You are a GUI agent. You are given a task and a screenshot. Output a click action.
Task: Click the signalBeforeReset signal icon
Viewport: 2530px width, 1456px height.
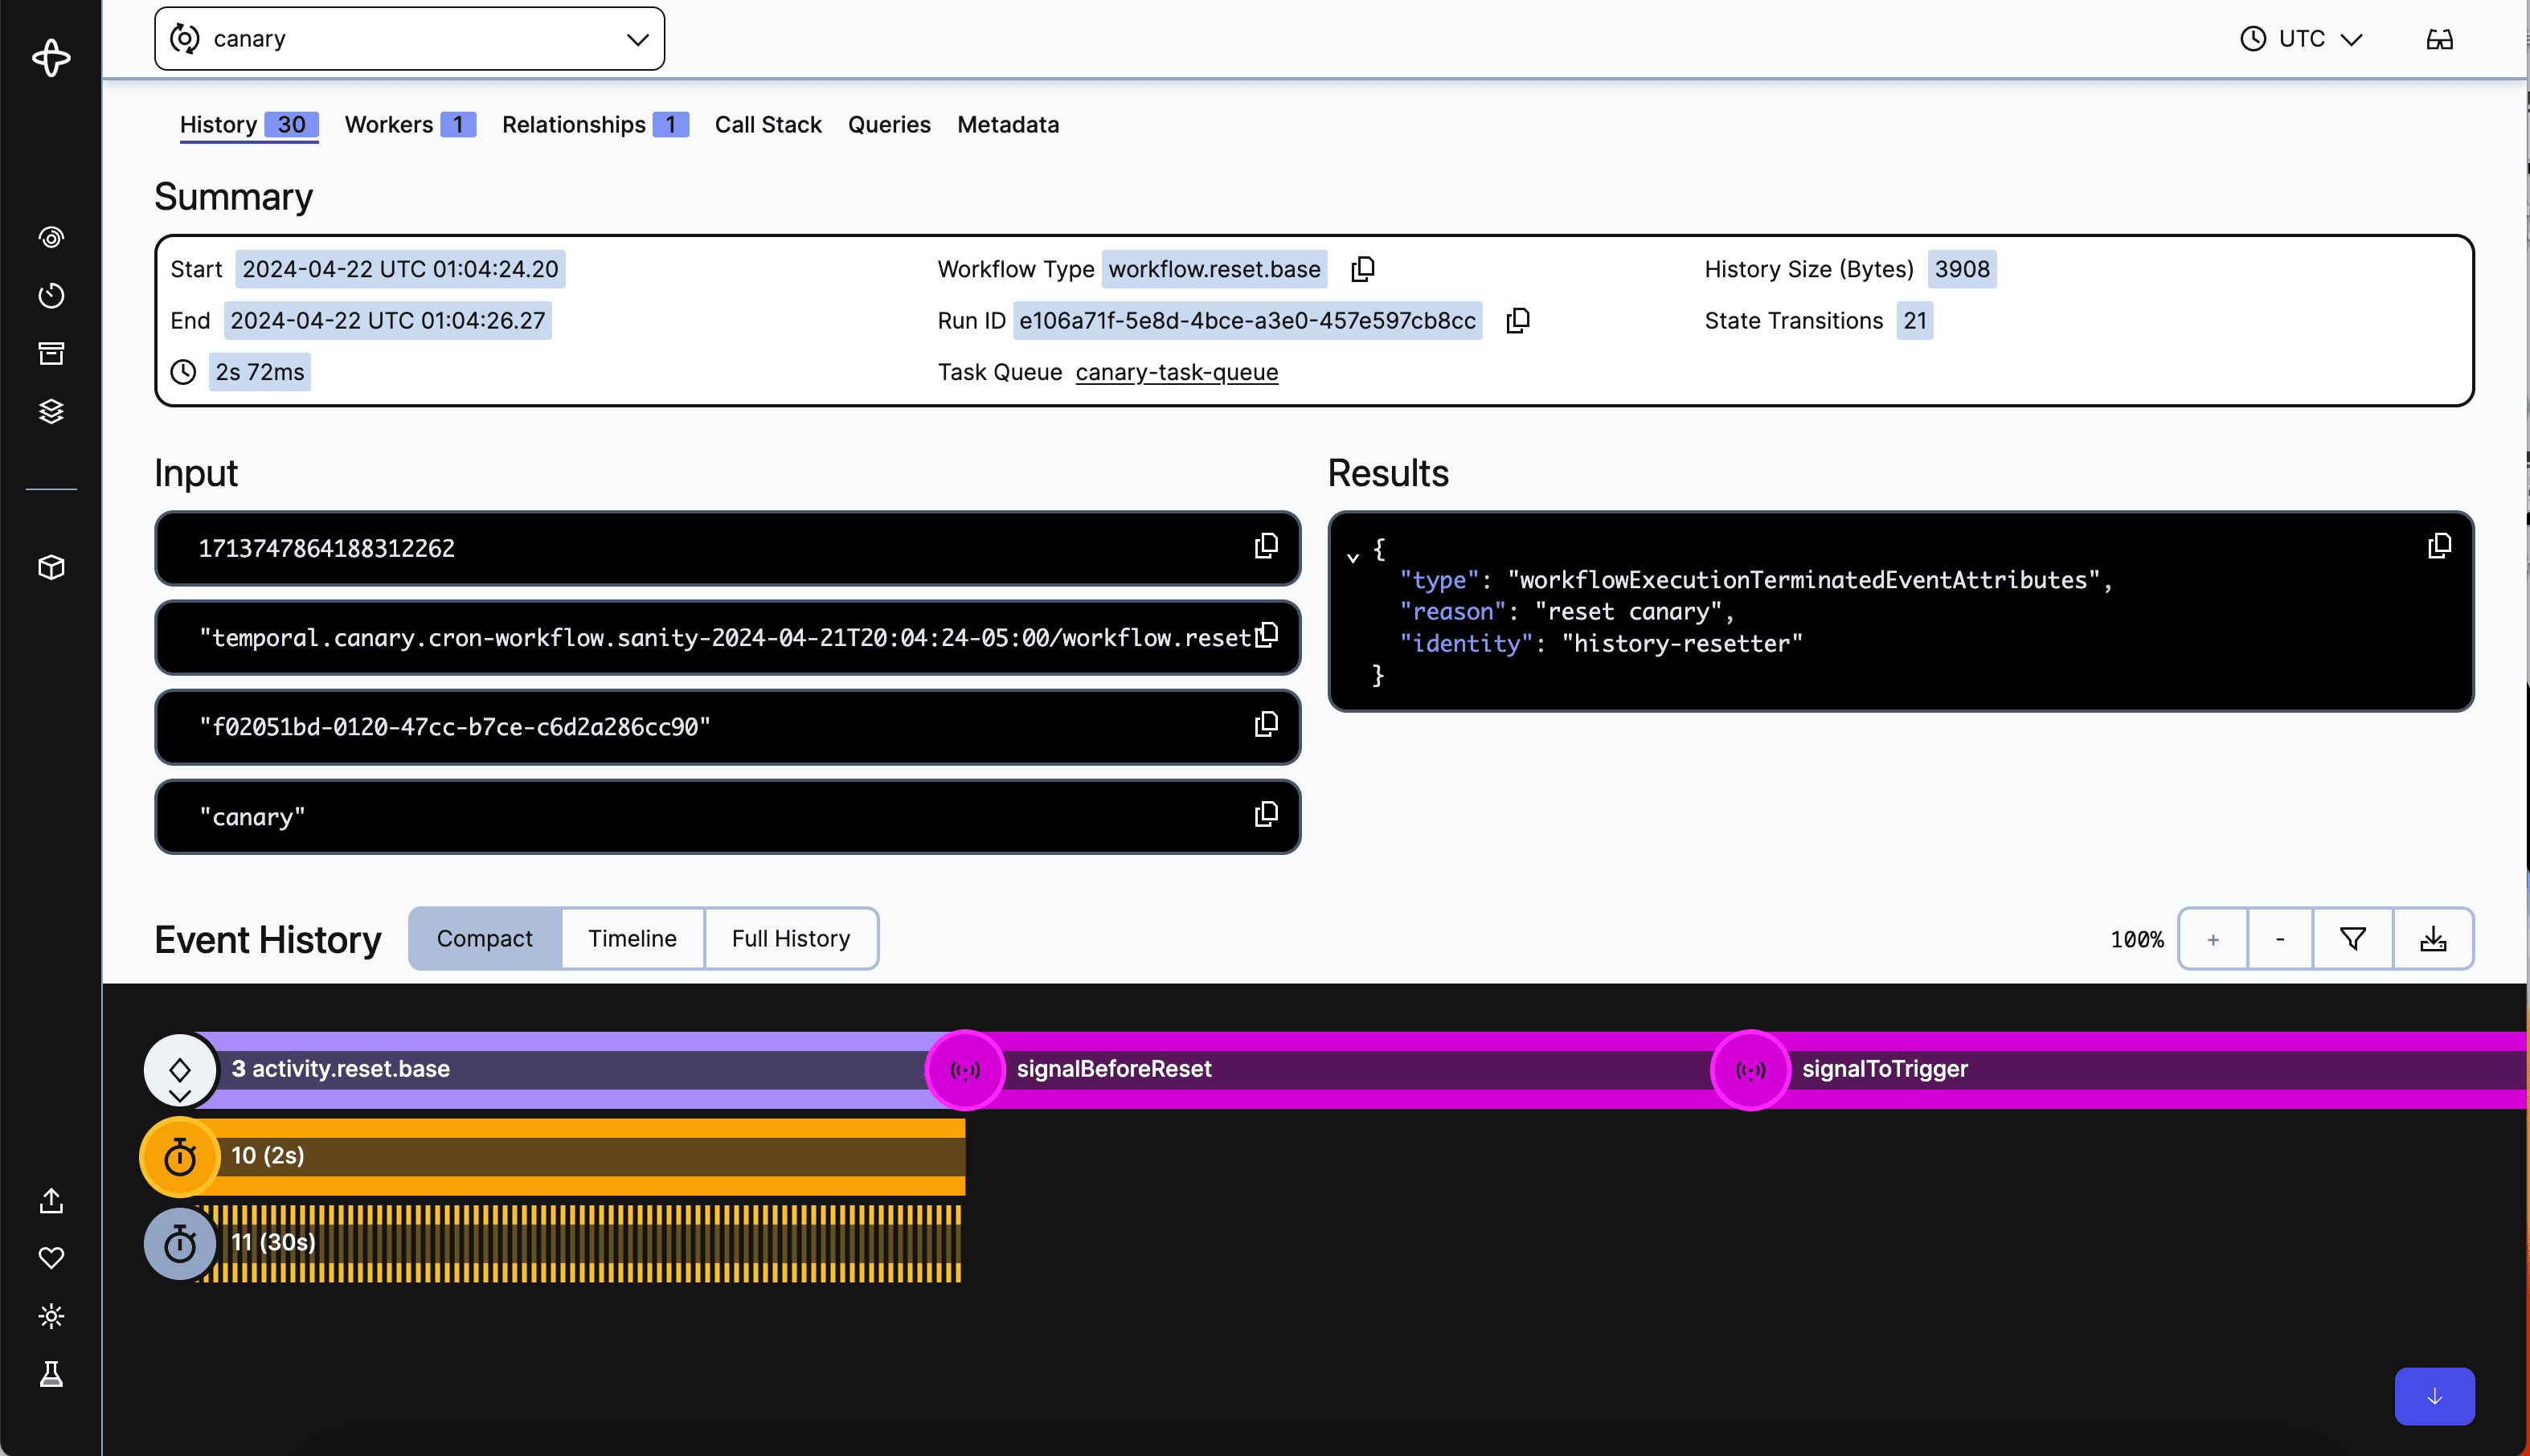[x=965, y=1070]
